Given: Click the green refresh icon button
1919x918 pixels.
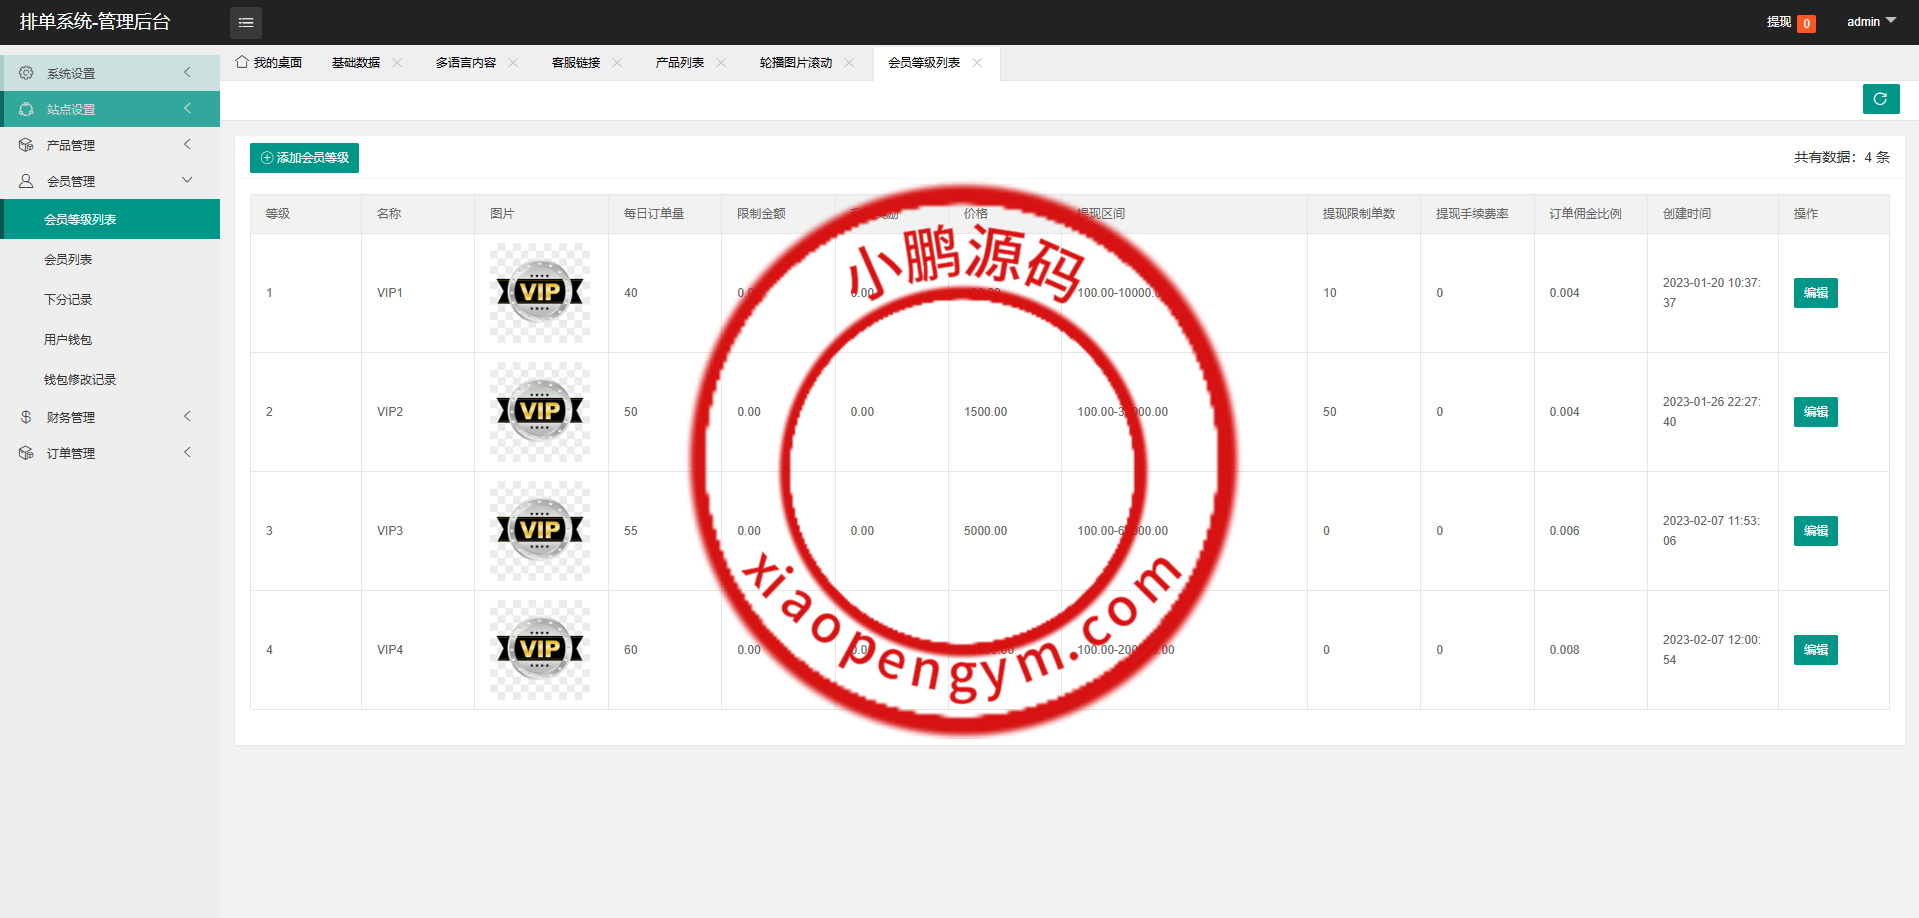Looking at the screenshot, I should point(1880,99).
